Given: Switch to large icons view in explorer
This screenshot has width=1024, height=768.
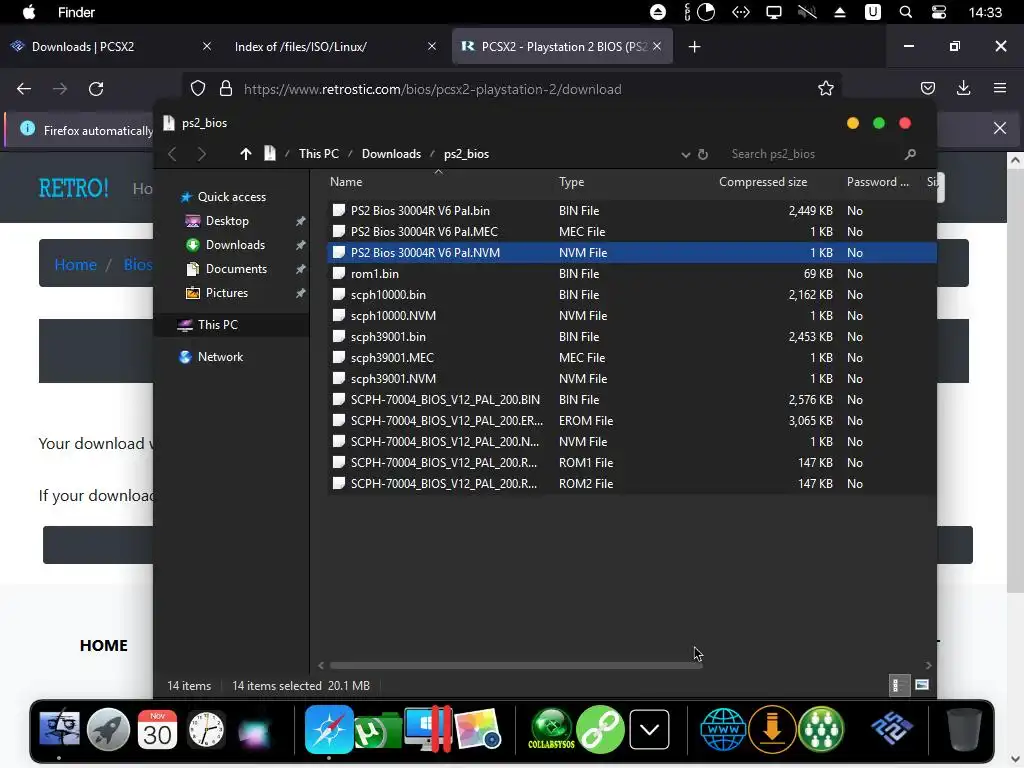Looking at the screenshot, I should coord(922,685).
